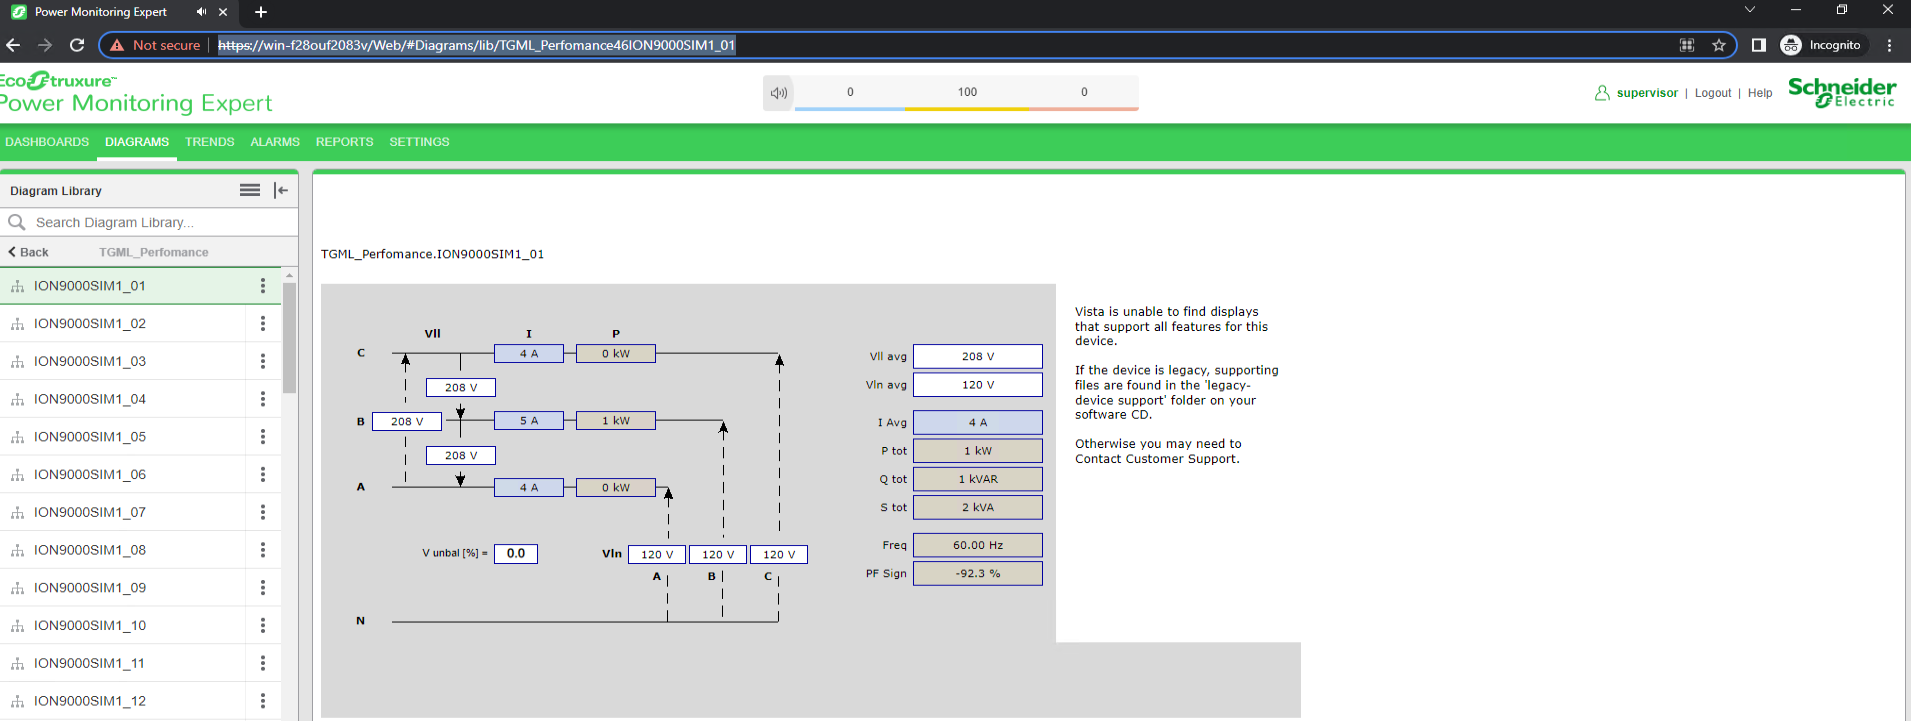Click the Vll avg 208 V value

tap(978, 356)
